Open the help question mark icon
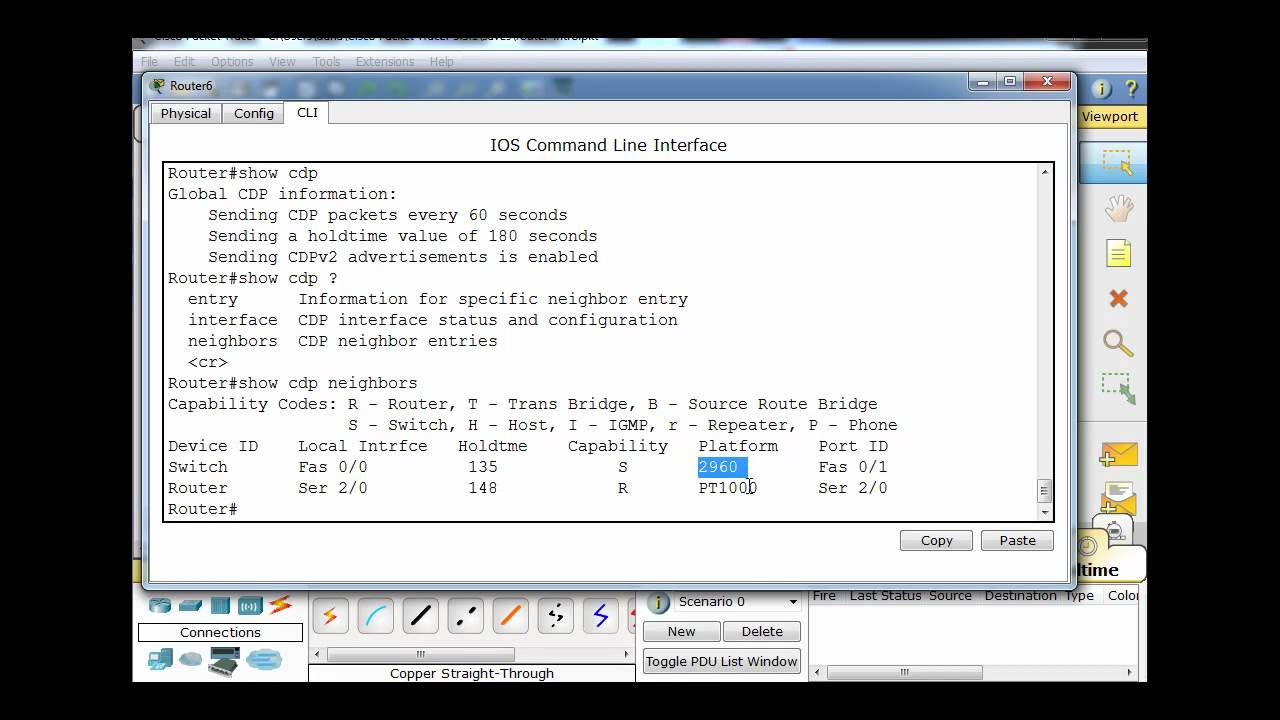This screenshot has width=1280, height=720. click(1132, 89)
